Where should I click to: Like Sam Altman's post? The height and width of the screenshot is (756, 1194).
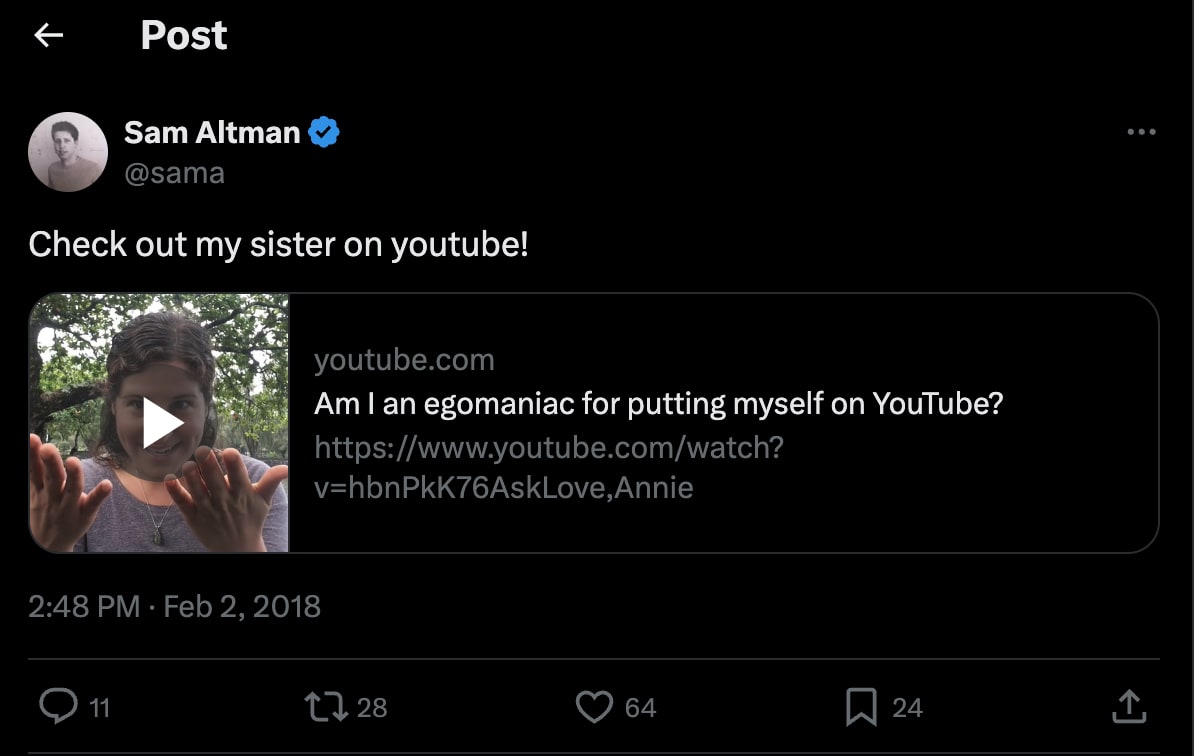coord(594,706)
